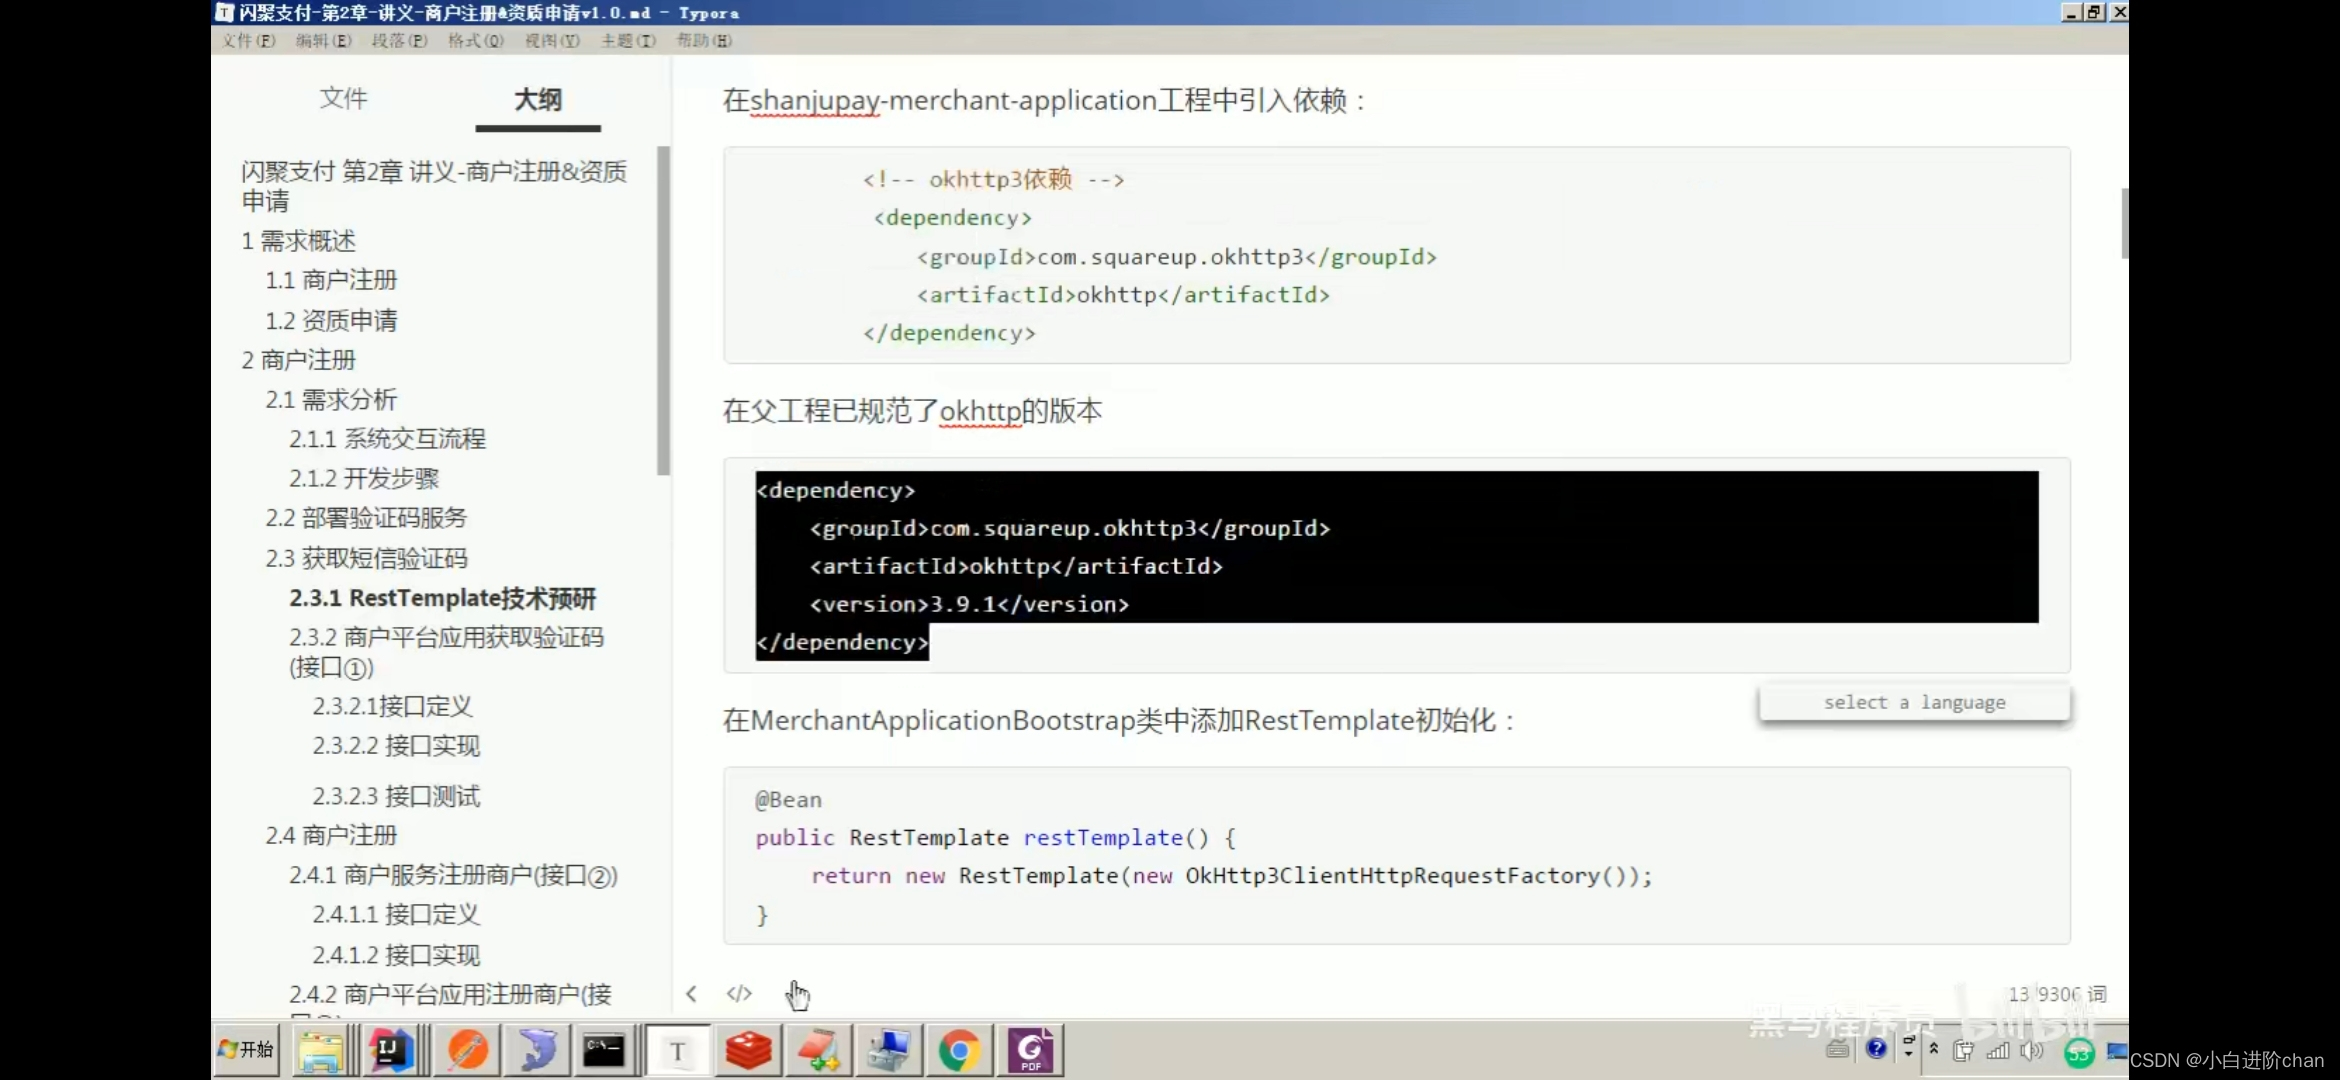
Task: Click the green 53 badge tray icon
Action: pos(2079,1053)
